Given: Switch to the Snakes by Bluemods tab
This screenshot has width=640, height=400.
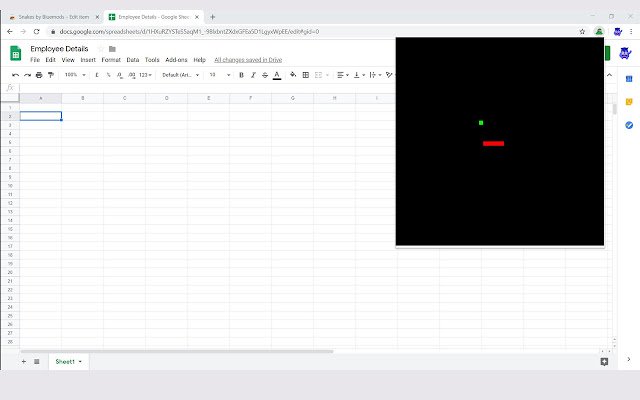Looking at the screenshot, I should click(54, 17).
